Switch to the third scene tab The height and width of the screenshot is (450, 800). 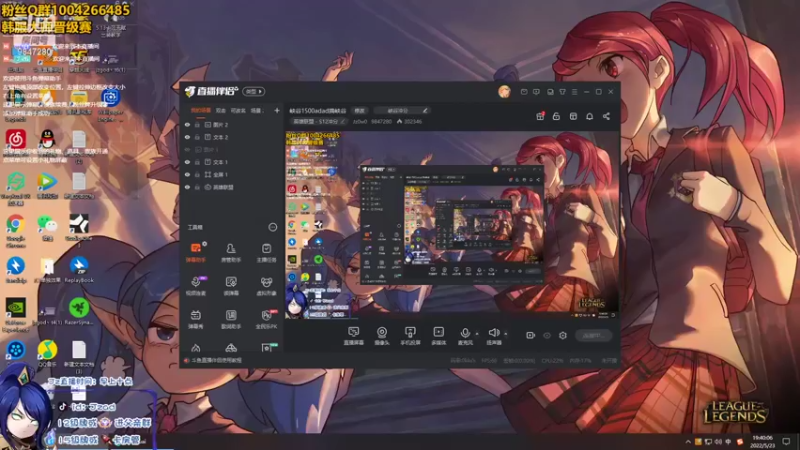(x=238, y=110)
